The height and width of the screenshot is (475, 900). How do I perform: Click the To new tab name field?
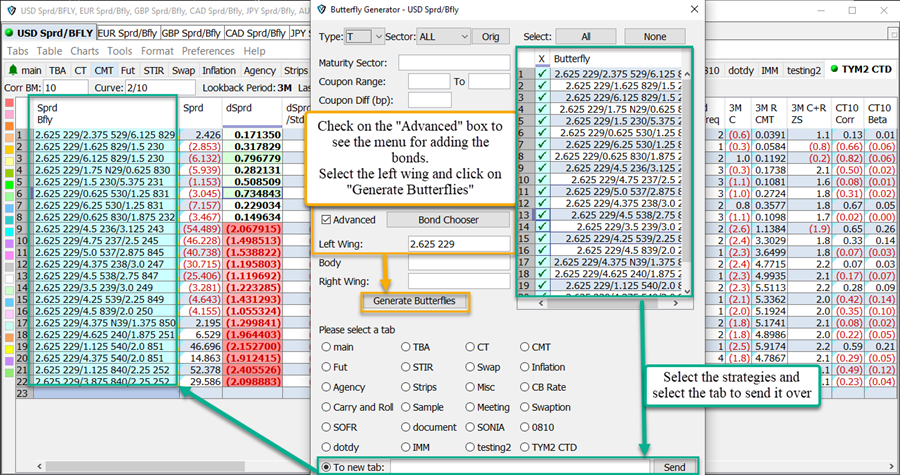tap(521, 467)
